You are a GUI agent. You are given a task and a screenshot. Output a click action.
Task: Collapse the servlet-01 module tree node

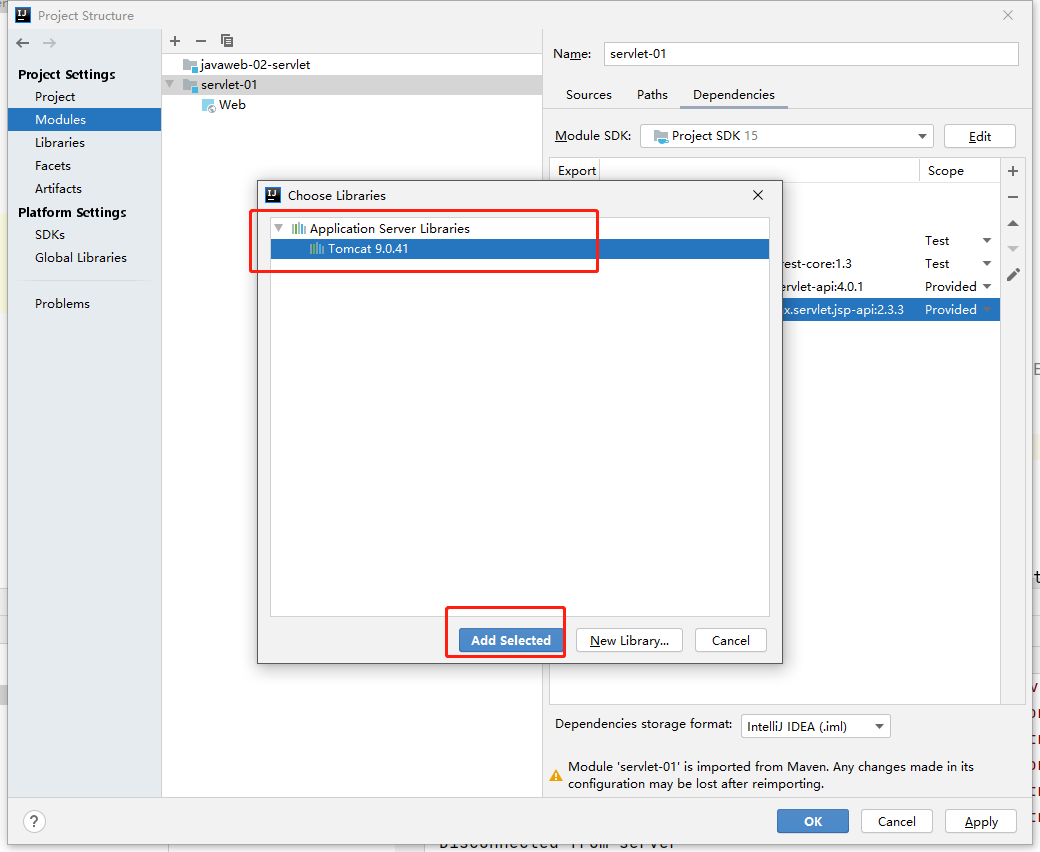tap(170, 84)
